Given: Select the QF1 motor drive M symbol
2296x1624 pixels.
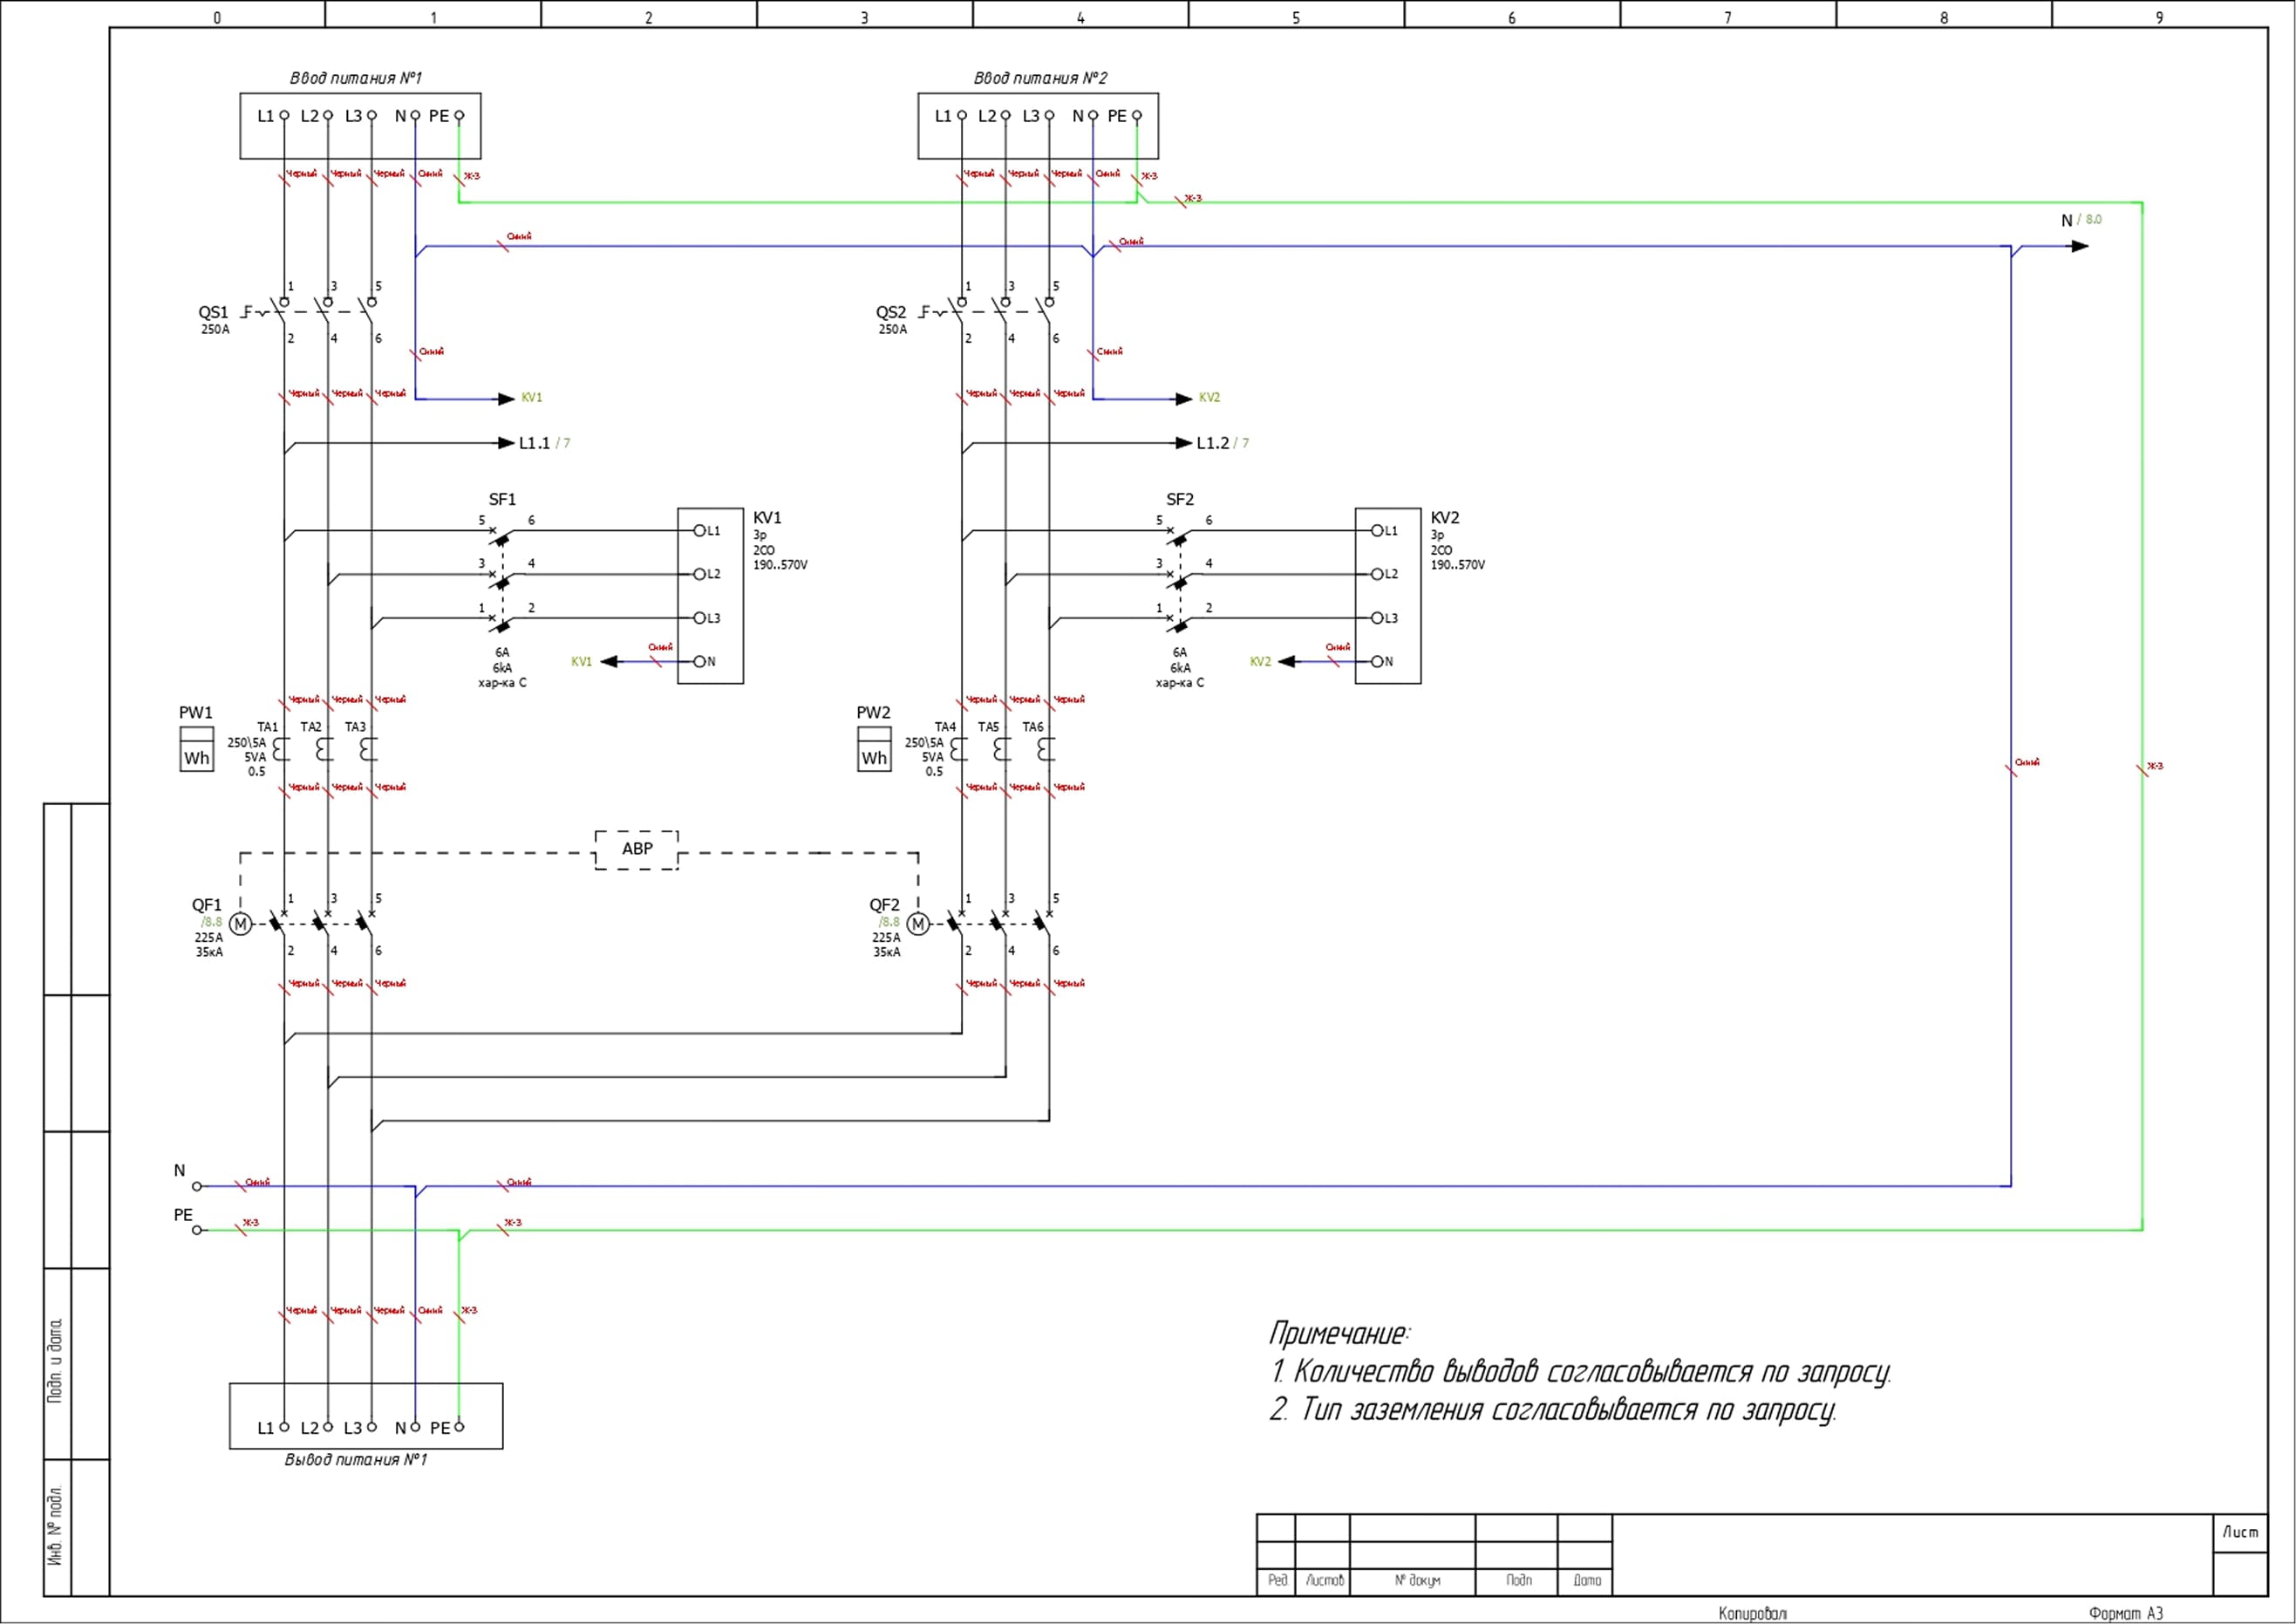Looking at the screenshot, I should (240, 924).
